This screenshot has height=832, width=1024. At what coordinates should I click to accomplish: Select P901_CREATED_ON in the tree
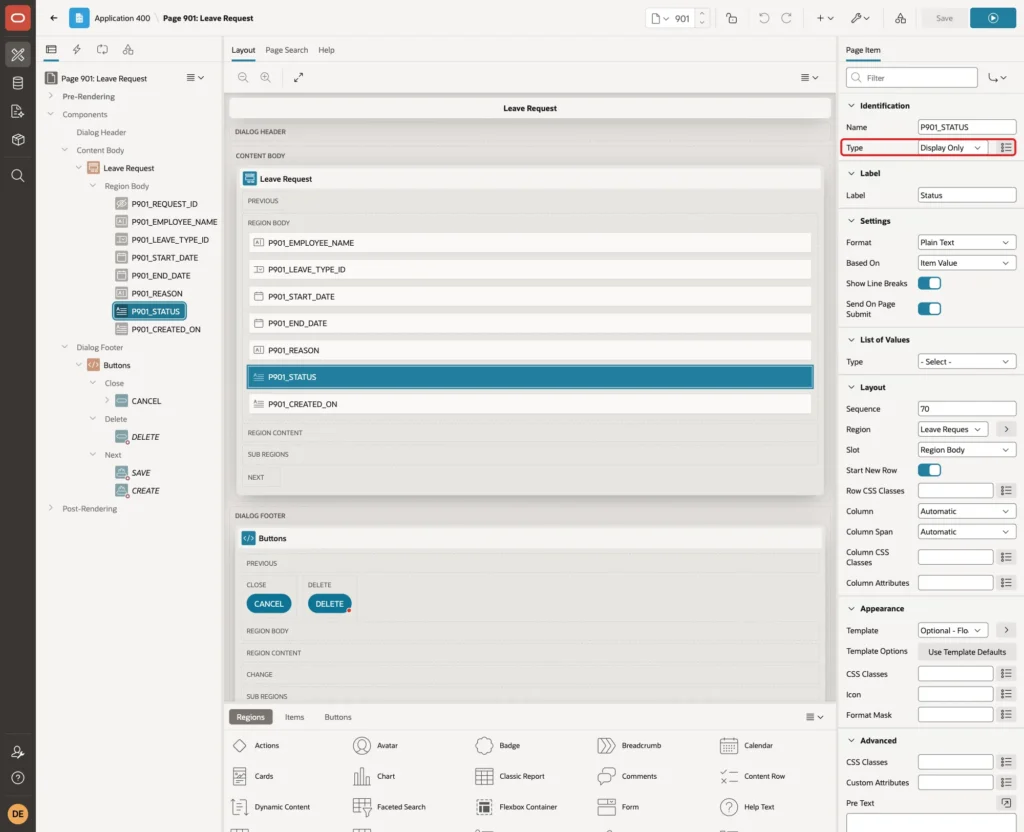click(165, 329)
